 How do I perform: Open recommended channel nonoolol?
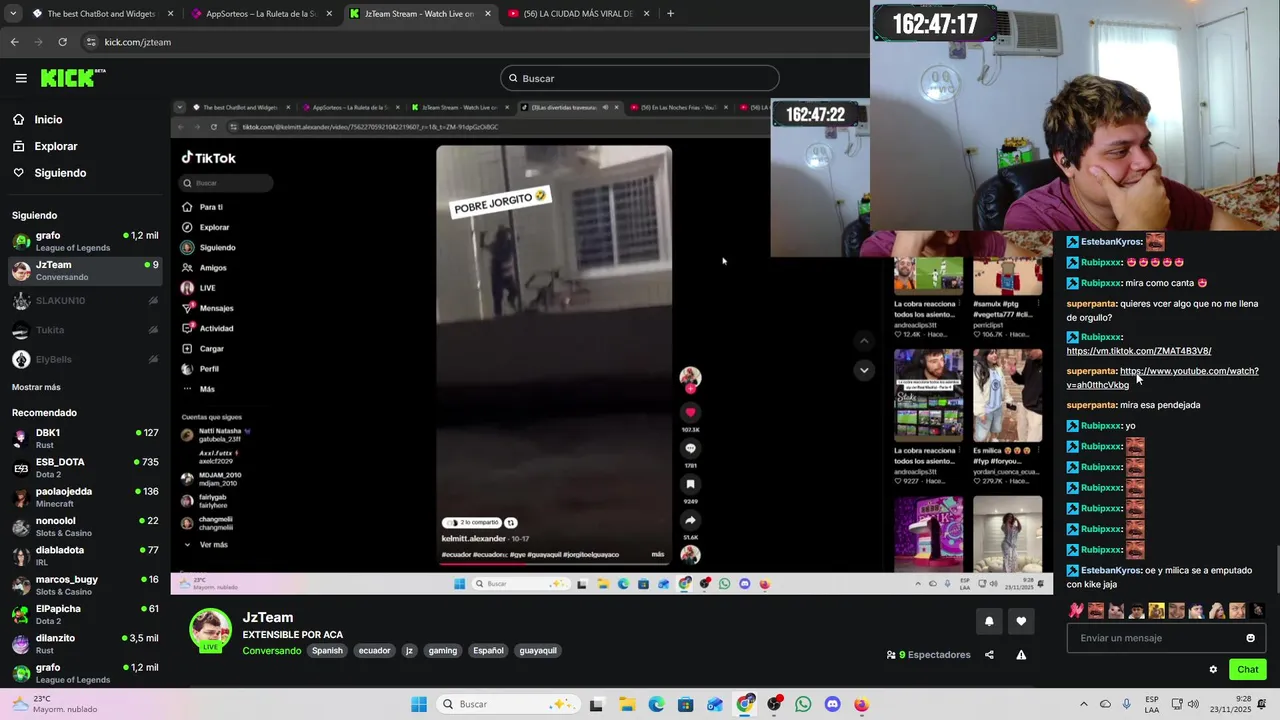(85, 526)
